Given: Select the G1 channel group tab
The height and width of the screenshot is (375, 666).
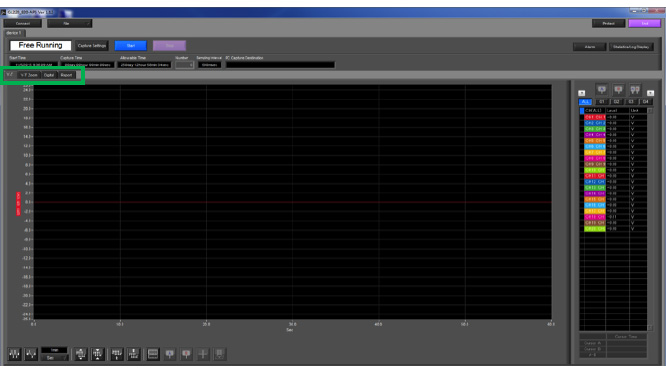Looking at the screenshot, I should coord(602,102).
